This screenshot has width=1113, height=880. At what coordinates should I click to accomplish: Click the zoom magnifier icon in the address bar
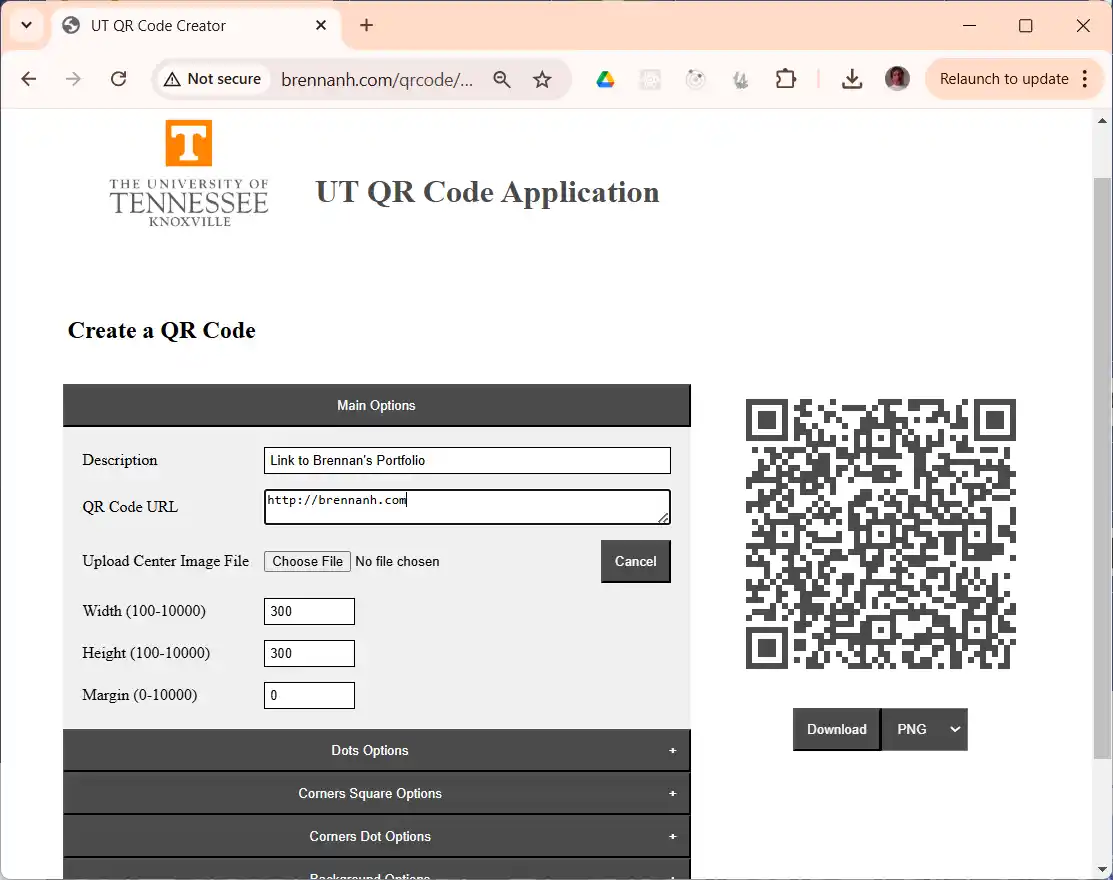click(502, 79)
